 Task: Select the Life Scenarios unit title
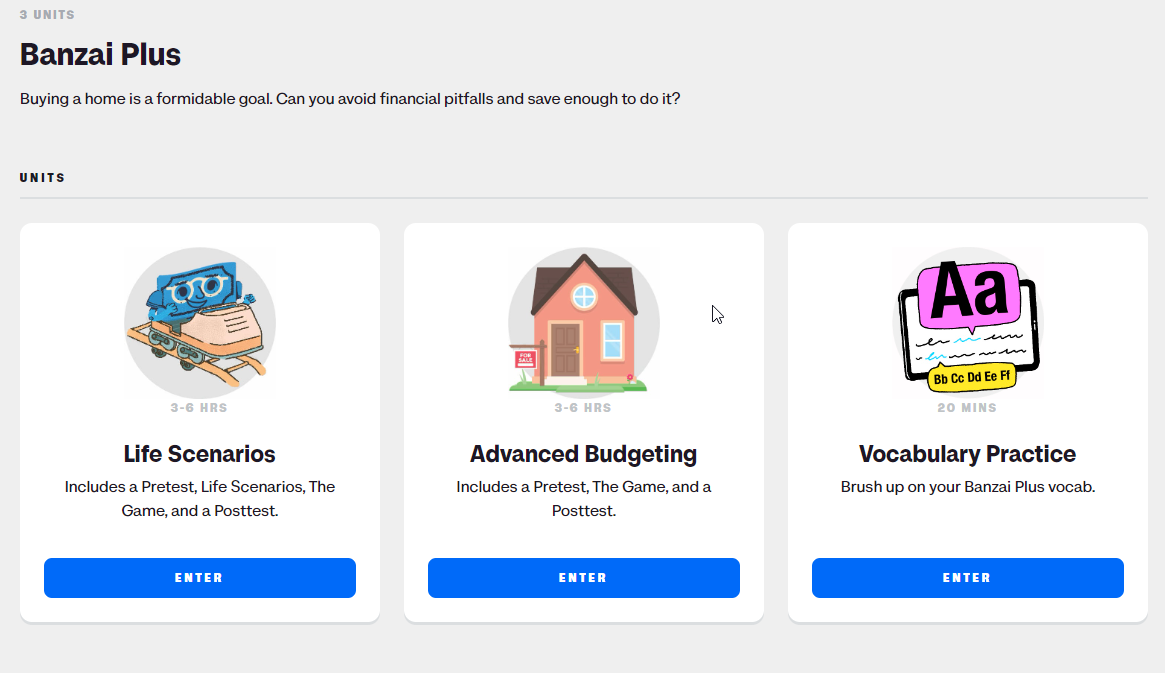pos(199,454)
